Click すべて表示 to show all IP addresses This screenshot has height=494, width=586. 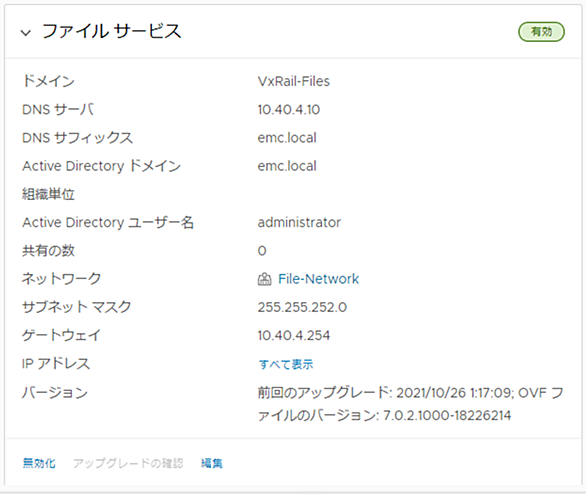286,364
